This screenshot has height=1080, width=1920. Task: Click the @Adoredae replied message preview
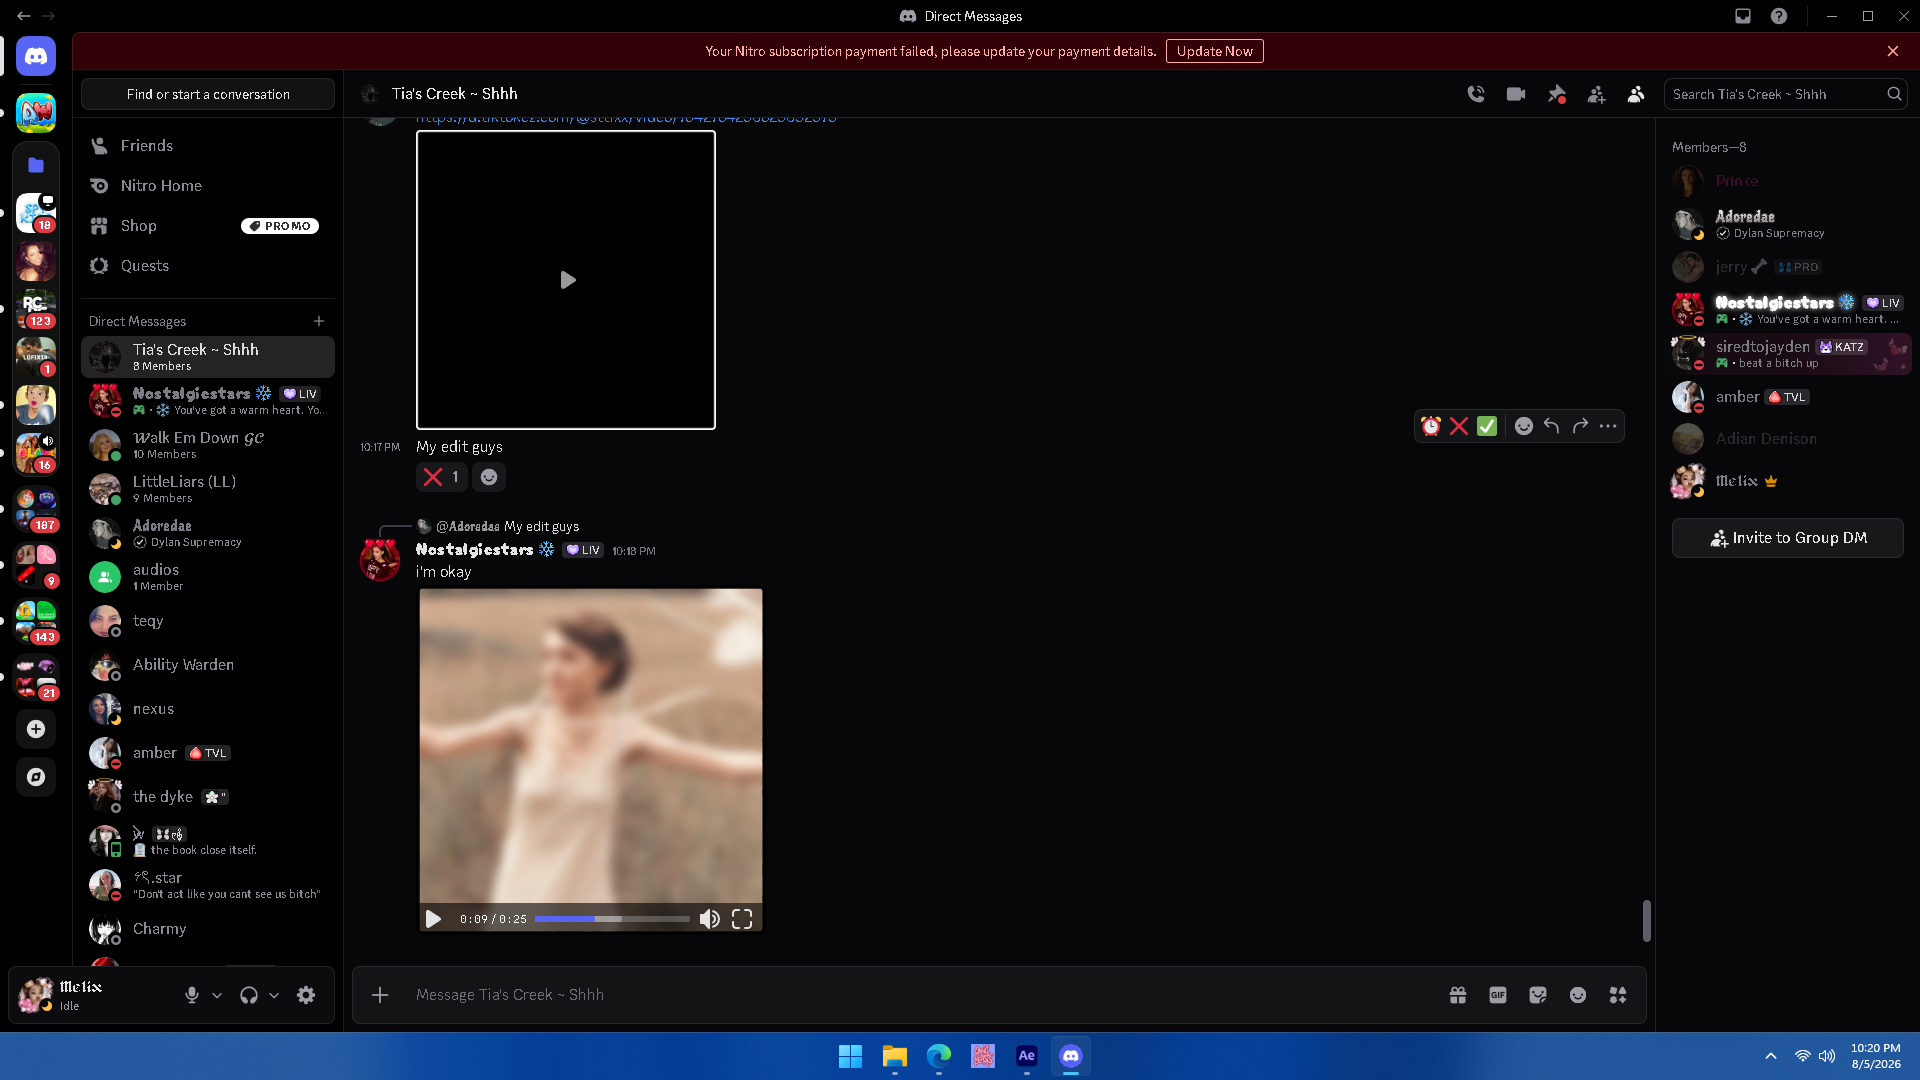pos(507,526)
